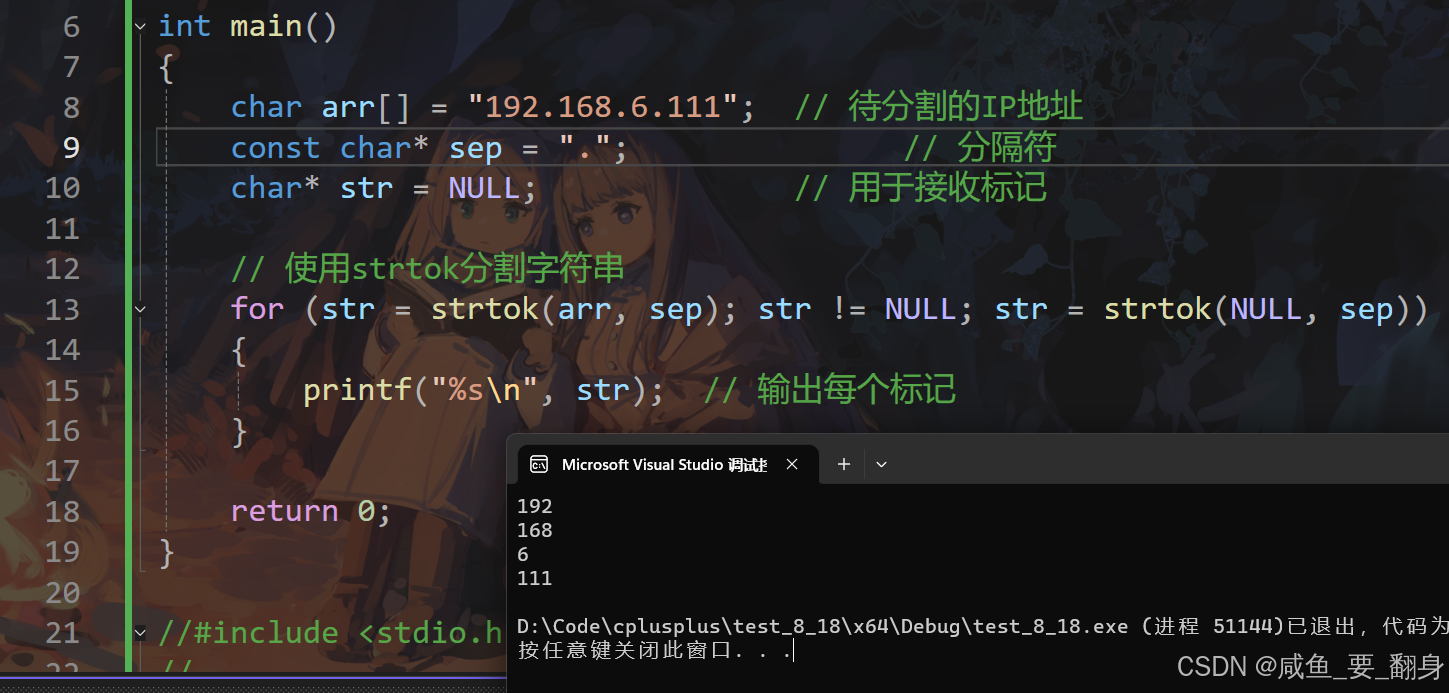
Task: Click the return keyword on line 18
Action: point(285,511)
